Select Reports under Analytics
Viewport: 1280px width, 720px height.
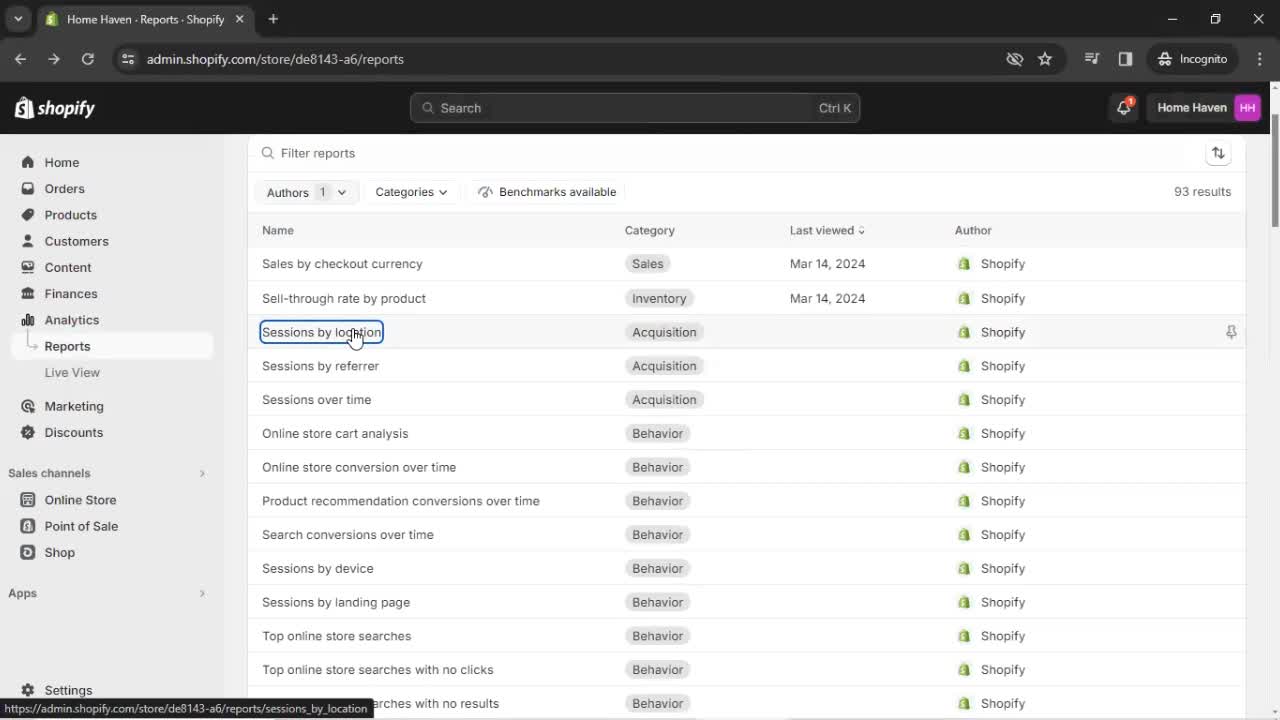point(67,346)
